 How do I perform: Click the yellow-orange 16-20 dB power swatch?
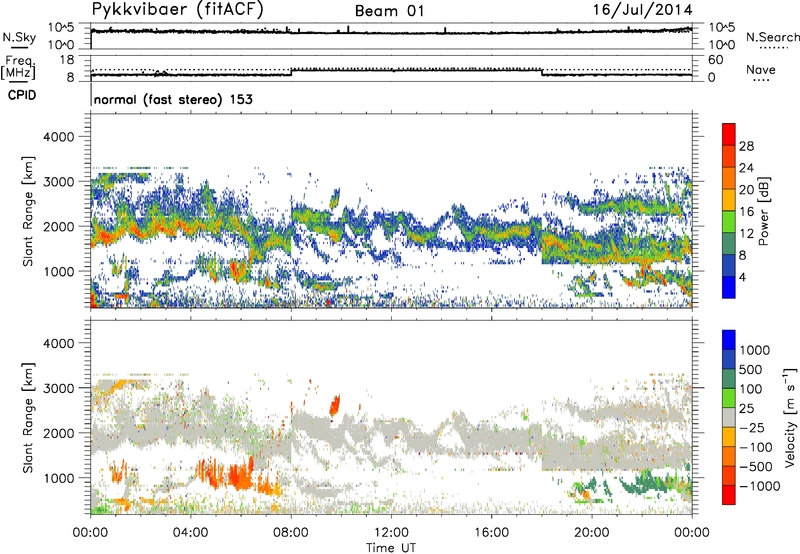[x=729, y=199]
